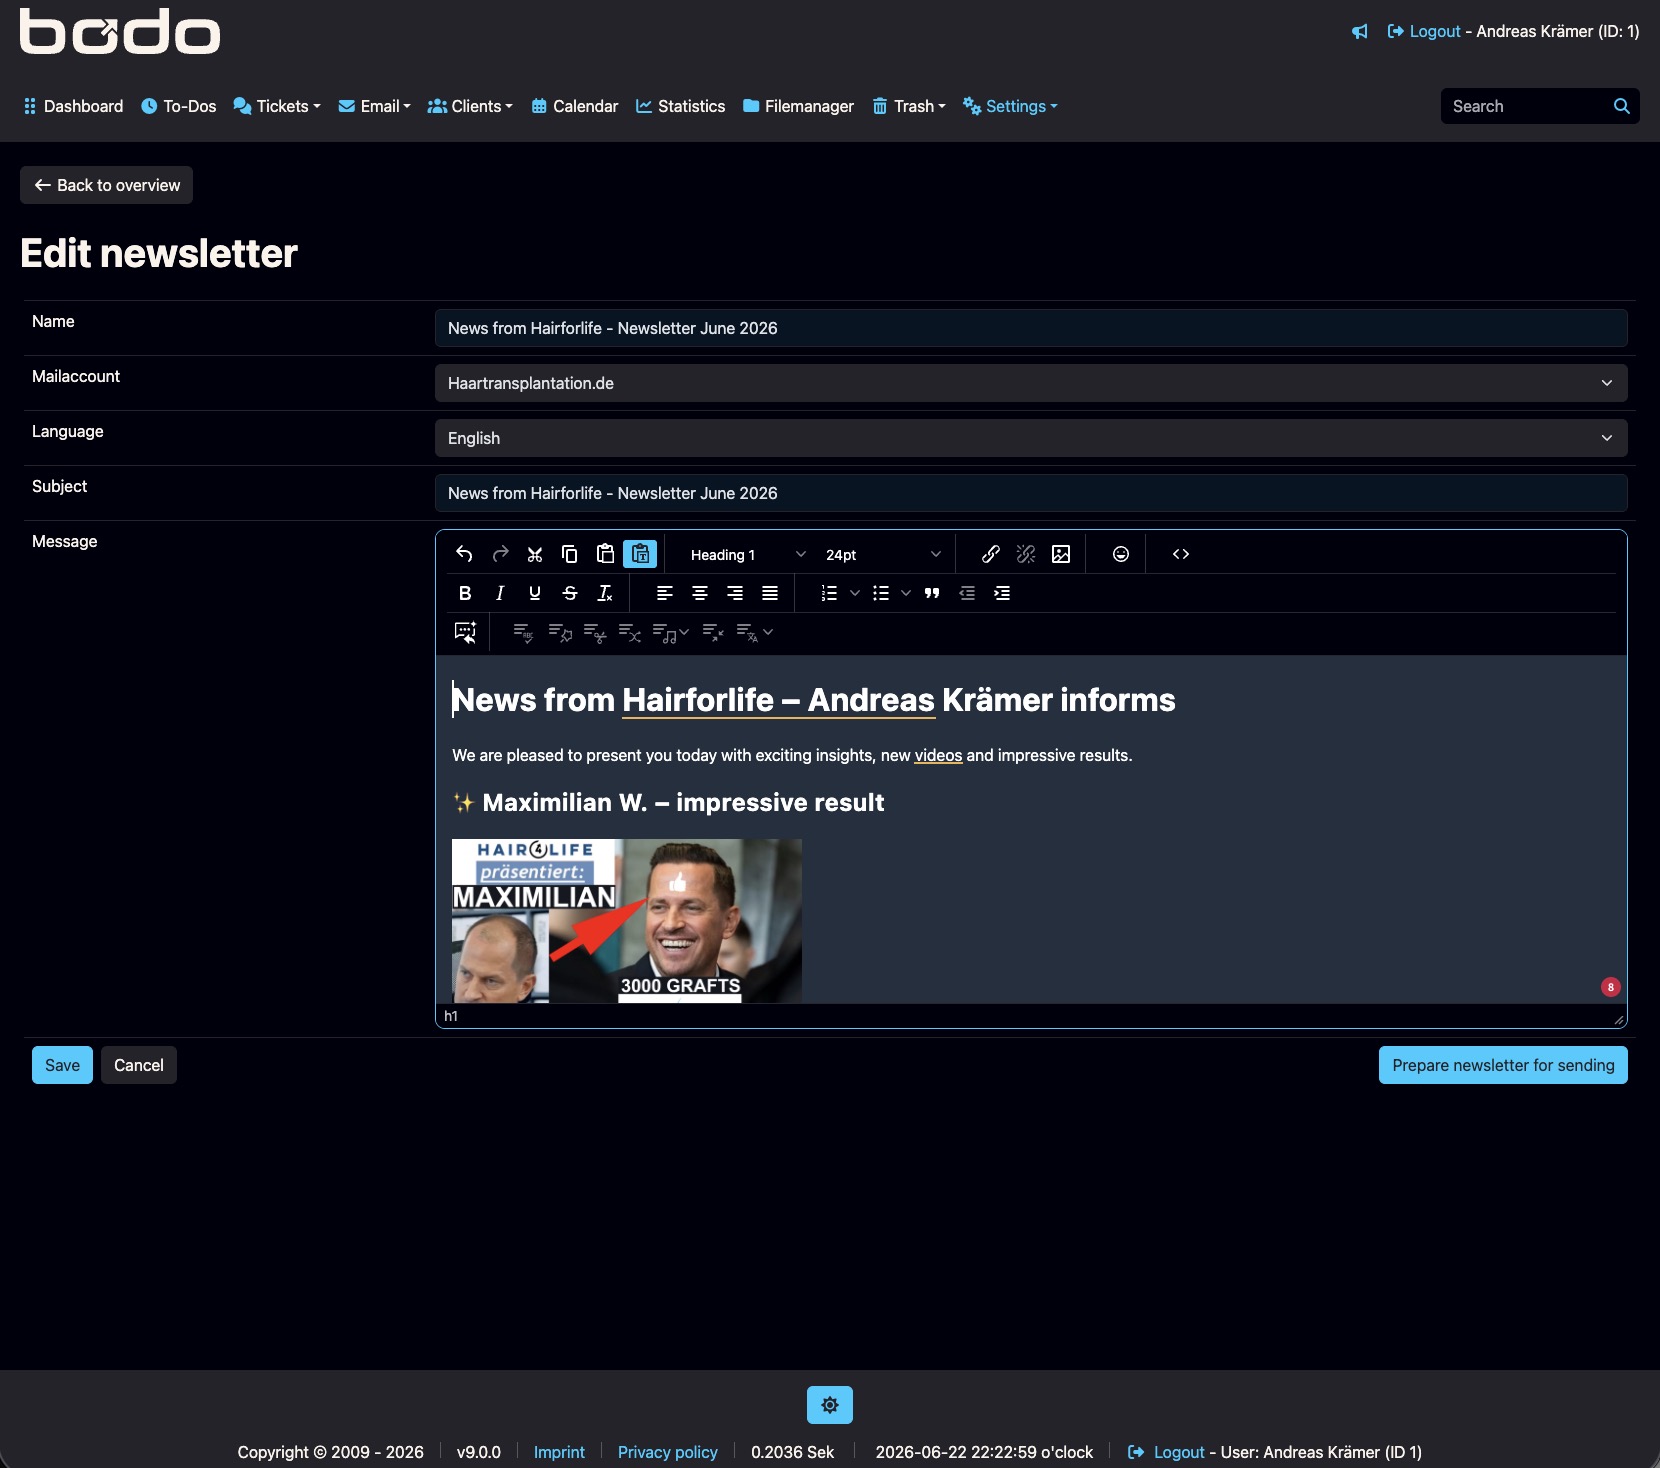This screenshot has height=1468, width=1660.
Task: Cancel editing the newsletter
Action: click(139, 1065)
